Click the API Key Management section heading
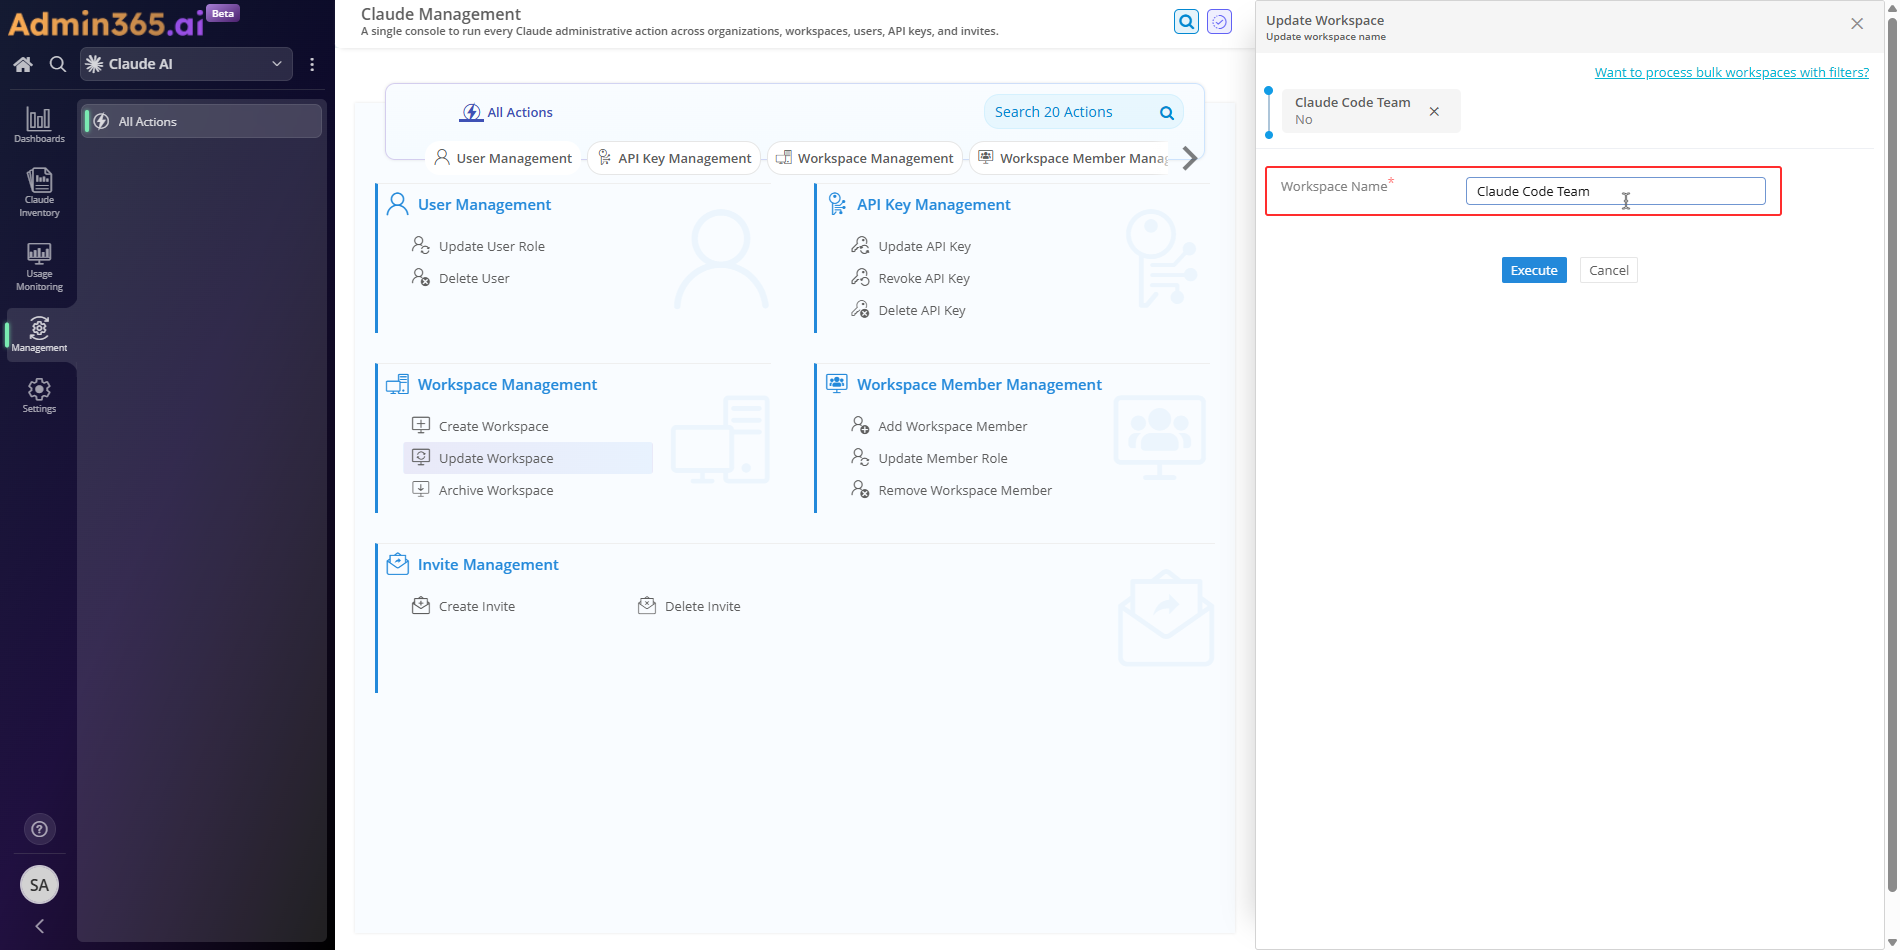 pyautogui.click(x=933, y=204)
